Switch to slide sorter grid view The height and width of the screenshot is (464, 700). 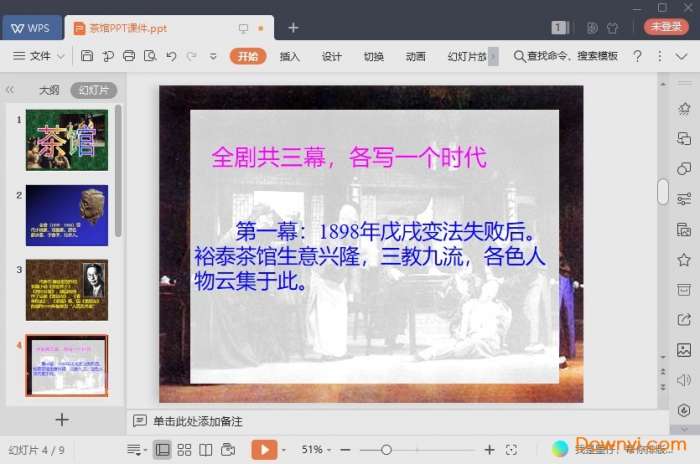click(x=184, y=450)
